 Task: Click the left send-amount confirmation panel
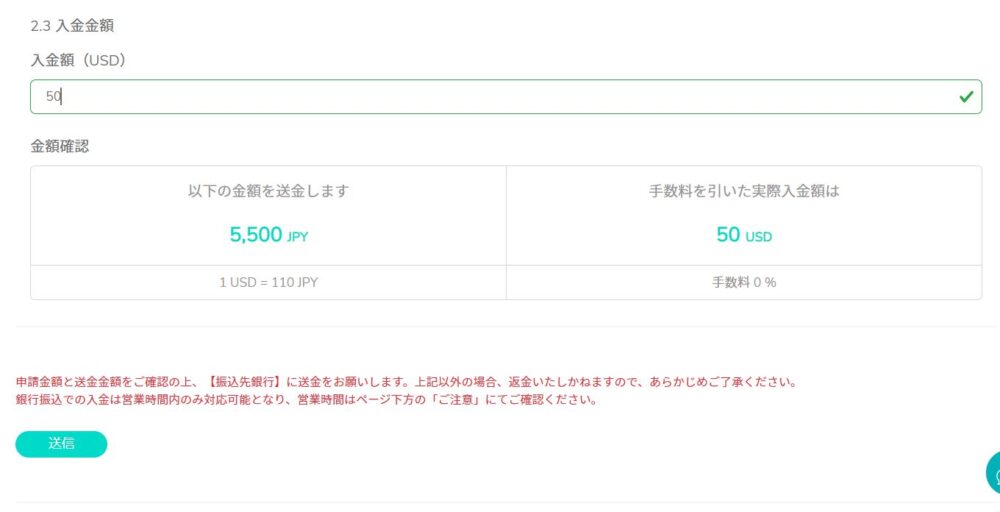click(268, 233)
